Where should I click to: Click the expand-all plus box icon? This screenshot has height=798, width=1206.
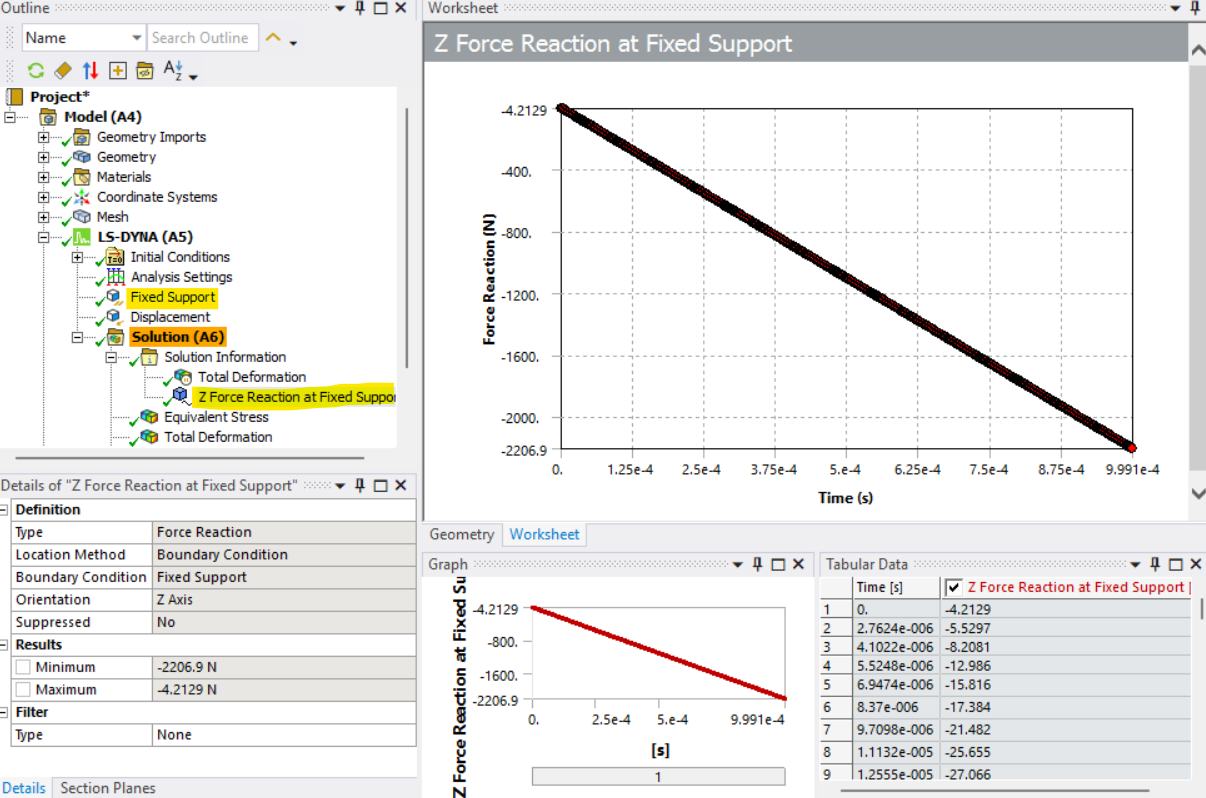point(118,71)
